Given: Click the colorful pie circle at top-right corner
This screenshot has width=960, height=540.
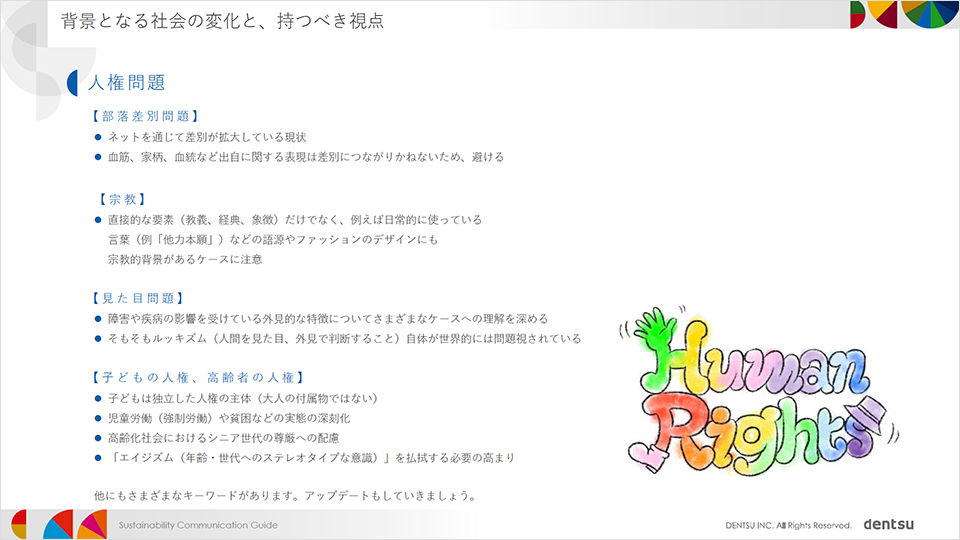Looking at the screenshot, I should point(928,14).
